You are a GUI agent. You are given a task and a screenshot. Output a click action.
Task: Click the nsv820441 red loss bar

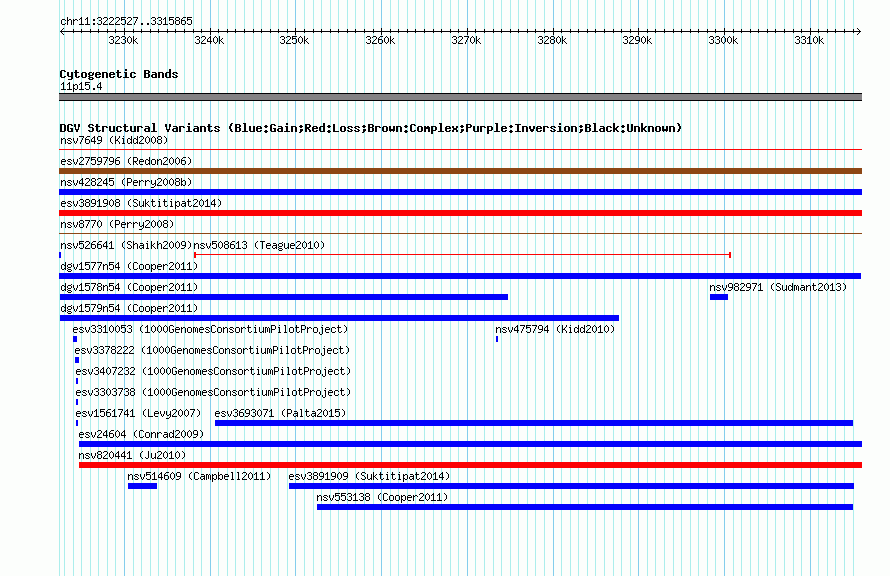(471, 465)
